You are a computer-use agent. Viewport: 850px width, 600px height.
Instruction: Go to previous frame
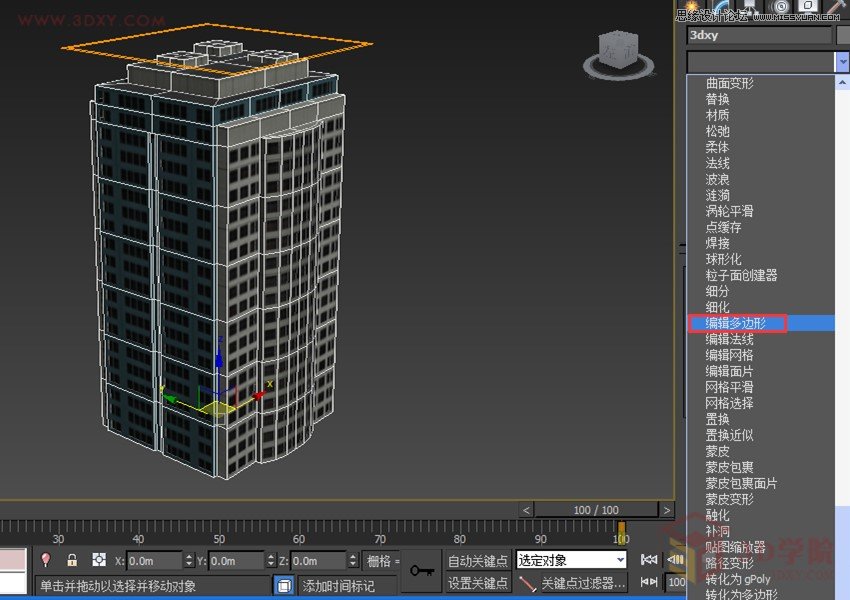tap(675, 559)
